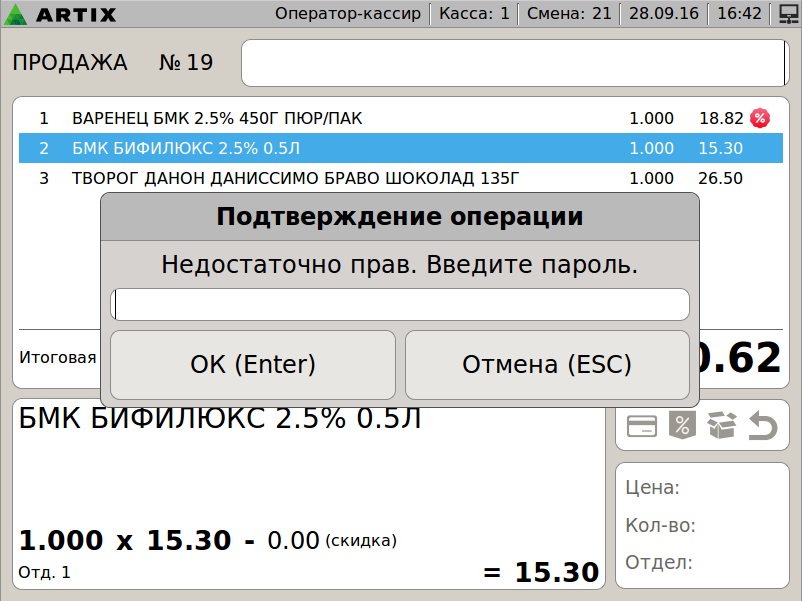The width and height of the screenshot is (802, 601).
Task: Select the БМК БИФИЛЮКС 2.5% 0.5Л row
Action: [x=400, y=148]
